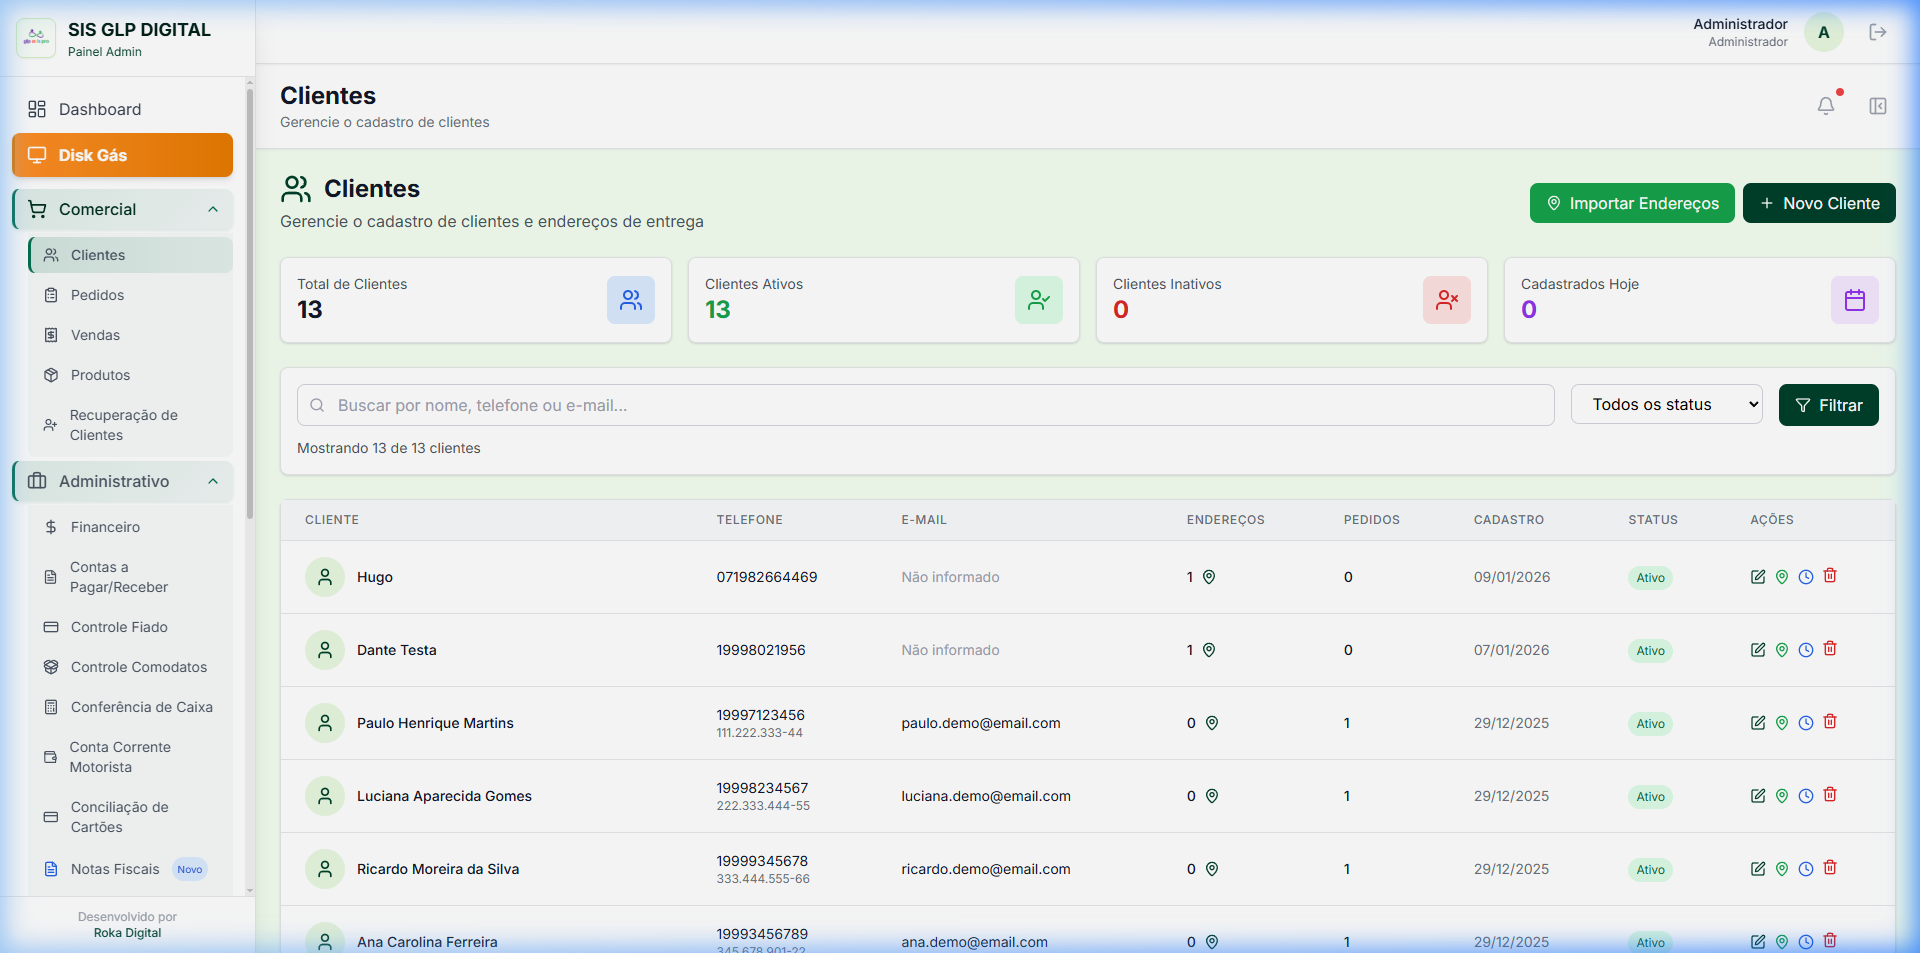Click the location pin action for Luciana Aparecida Gomes
Image resolution: width=1920 pixels, height=953 pixels.
coord(1781,796)
